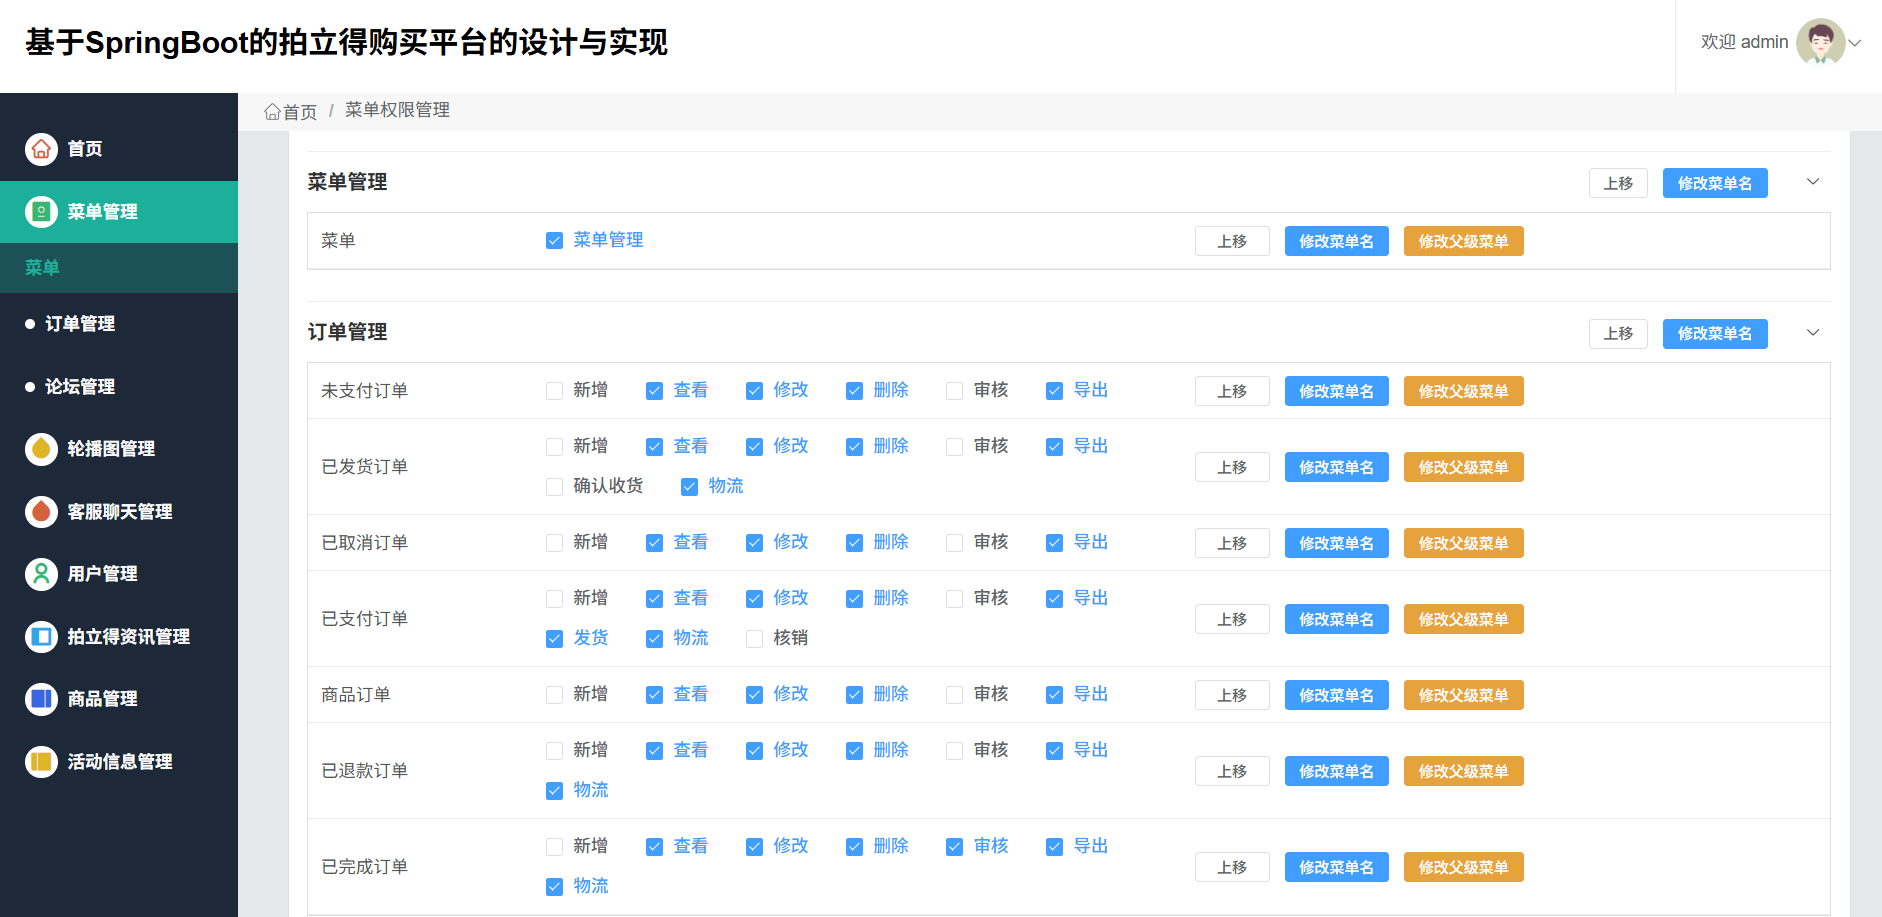Viewport: 1882px width, 917px height.
Task: Click the 菜单权限管理 breadcrumb text
Action: click(x=397, y=110)
